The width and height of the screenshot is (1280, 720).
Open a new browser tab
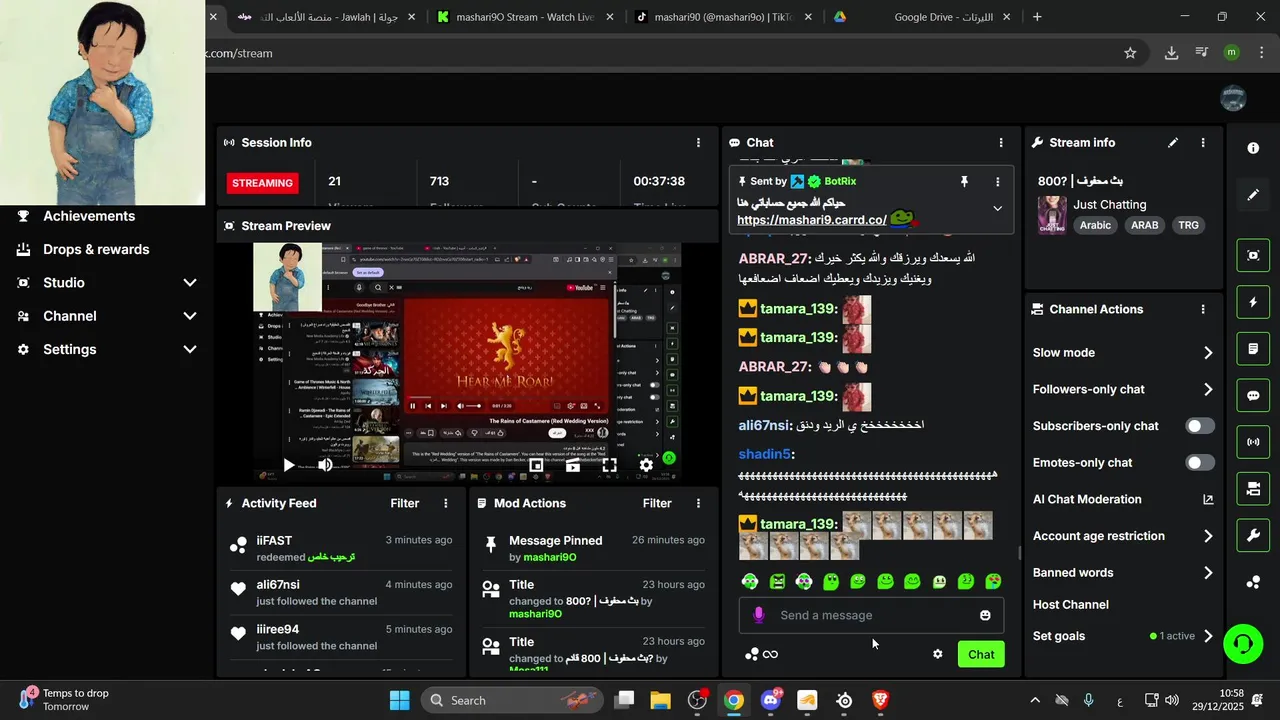(1037, 17)
